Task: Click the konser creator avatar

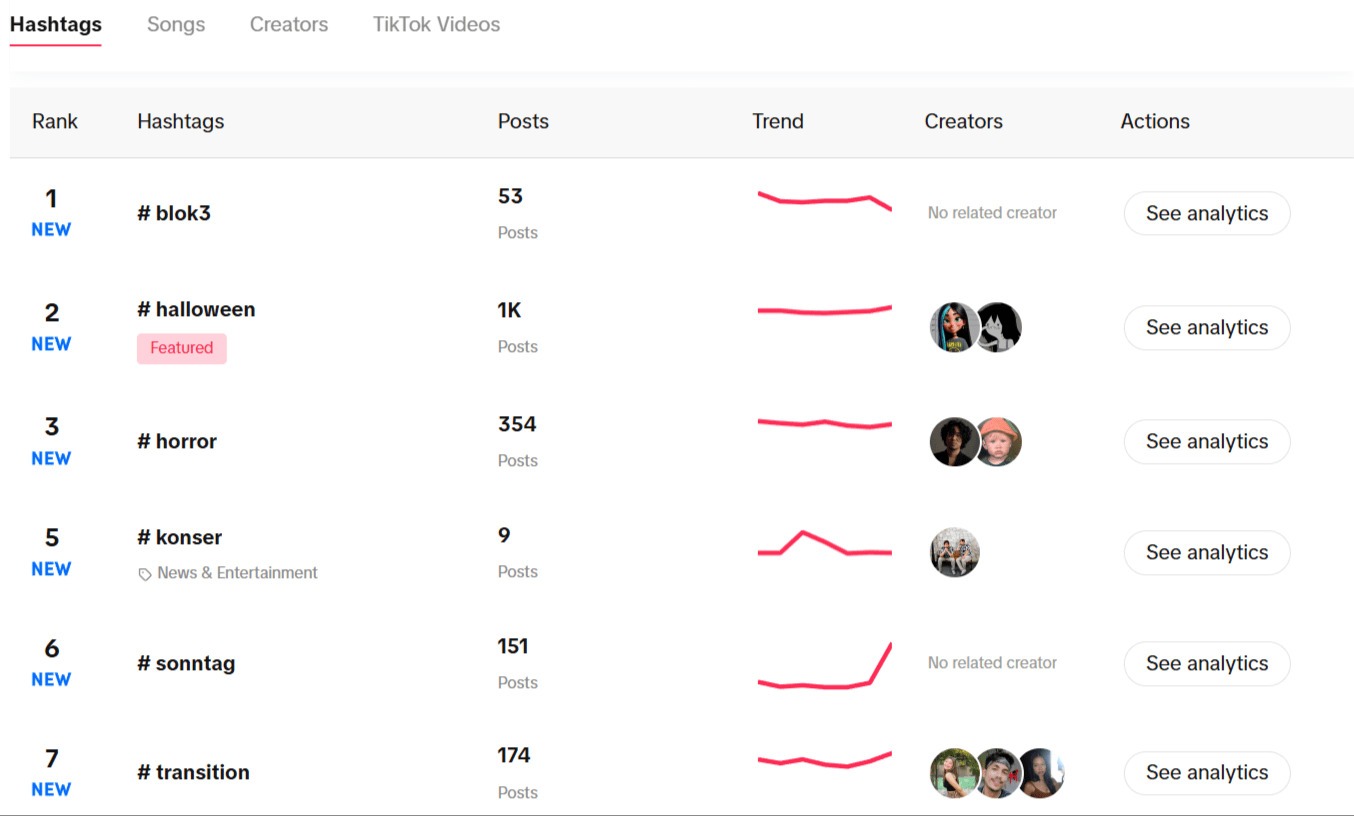Action: [x=954, y=552]
